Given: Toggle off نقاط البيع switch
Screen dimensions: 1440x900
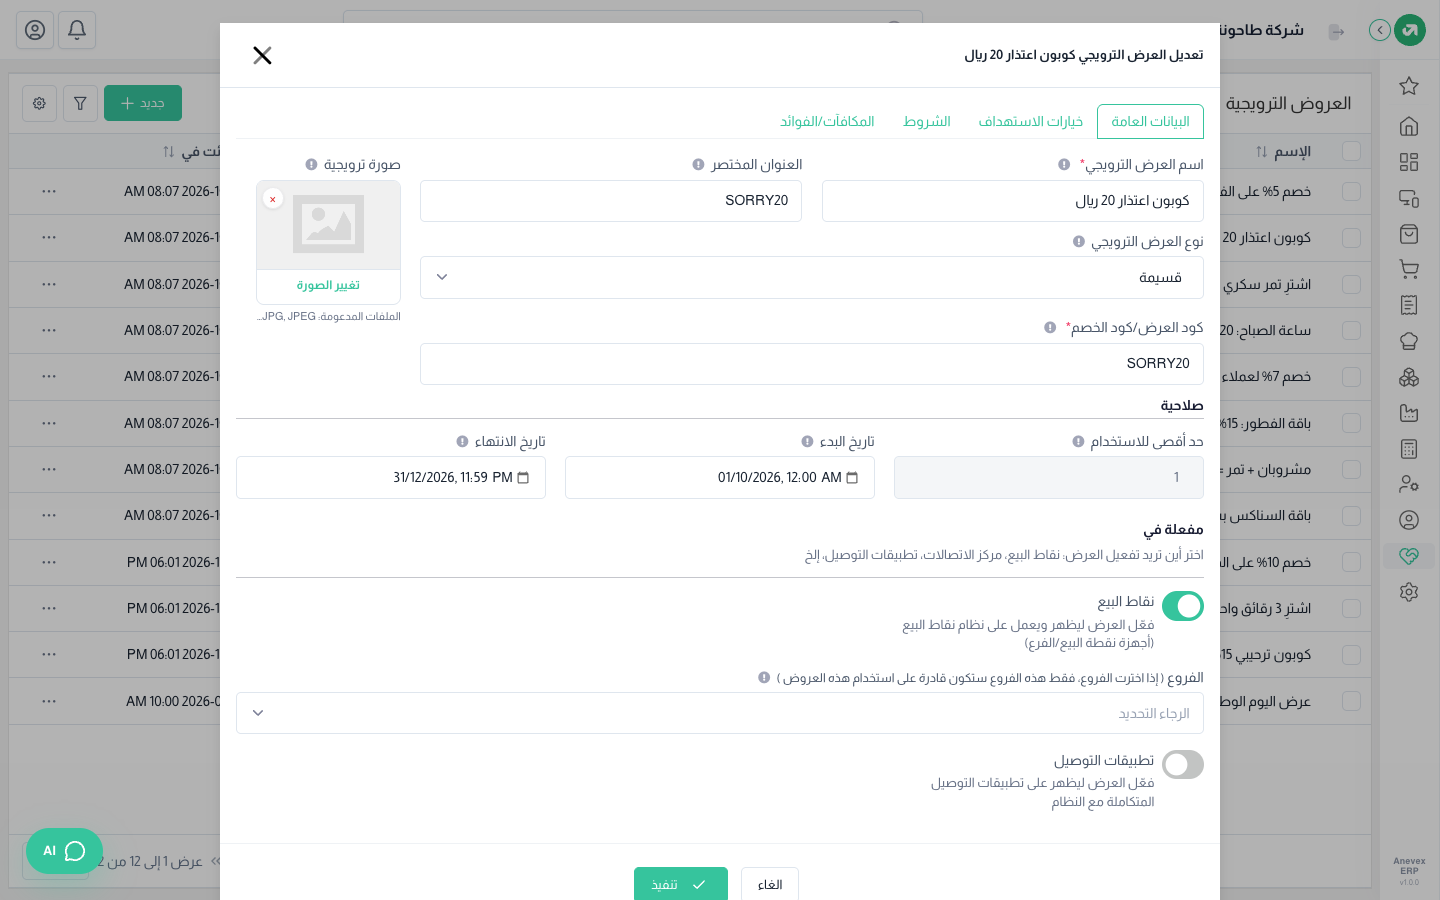Looking at the screenshot, I should point(1183,606).
